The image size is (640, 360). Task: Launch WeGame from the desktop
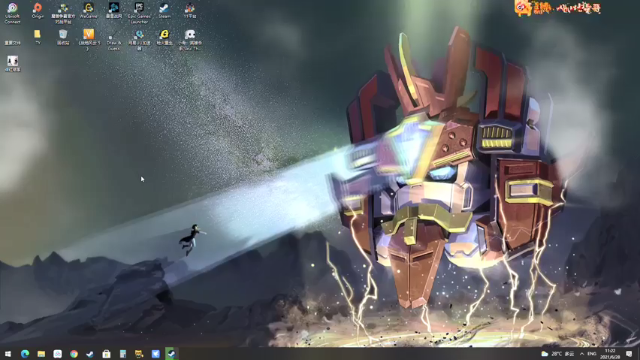point(88,11)
